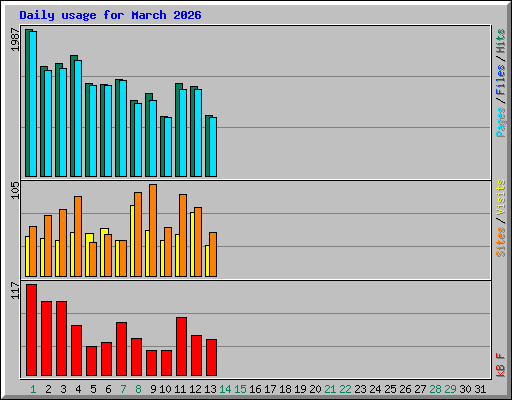Click the 'Pages' legend label
This screenshot has height=400, width=512.
[500, 122]
